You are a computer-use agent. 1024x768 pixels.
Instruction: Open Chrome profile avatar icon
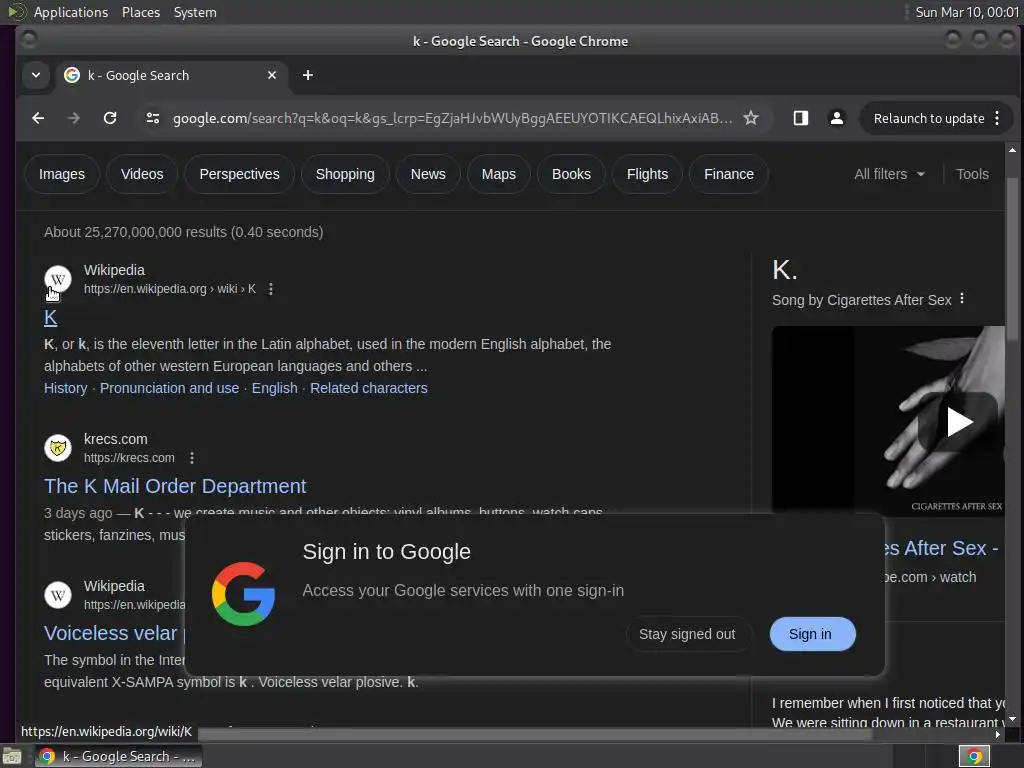click(x=837, y=118)
